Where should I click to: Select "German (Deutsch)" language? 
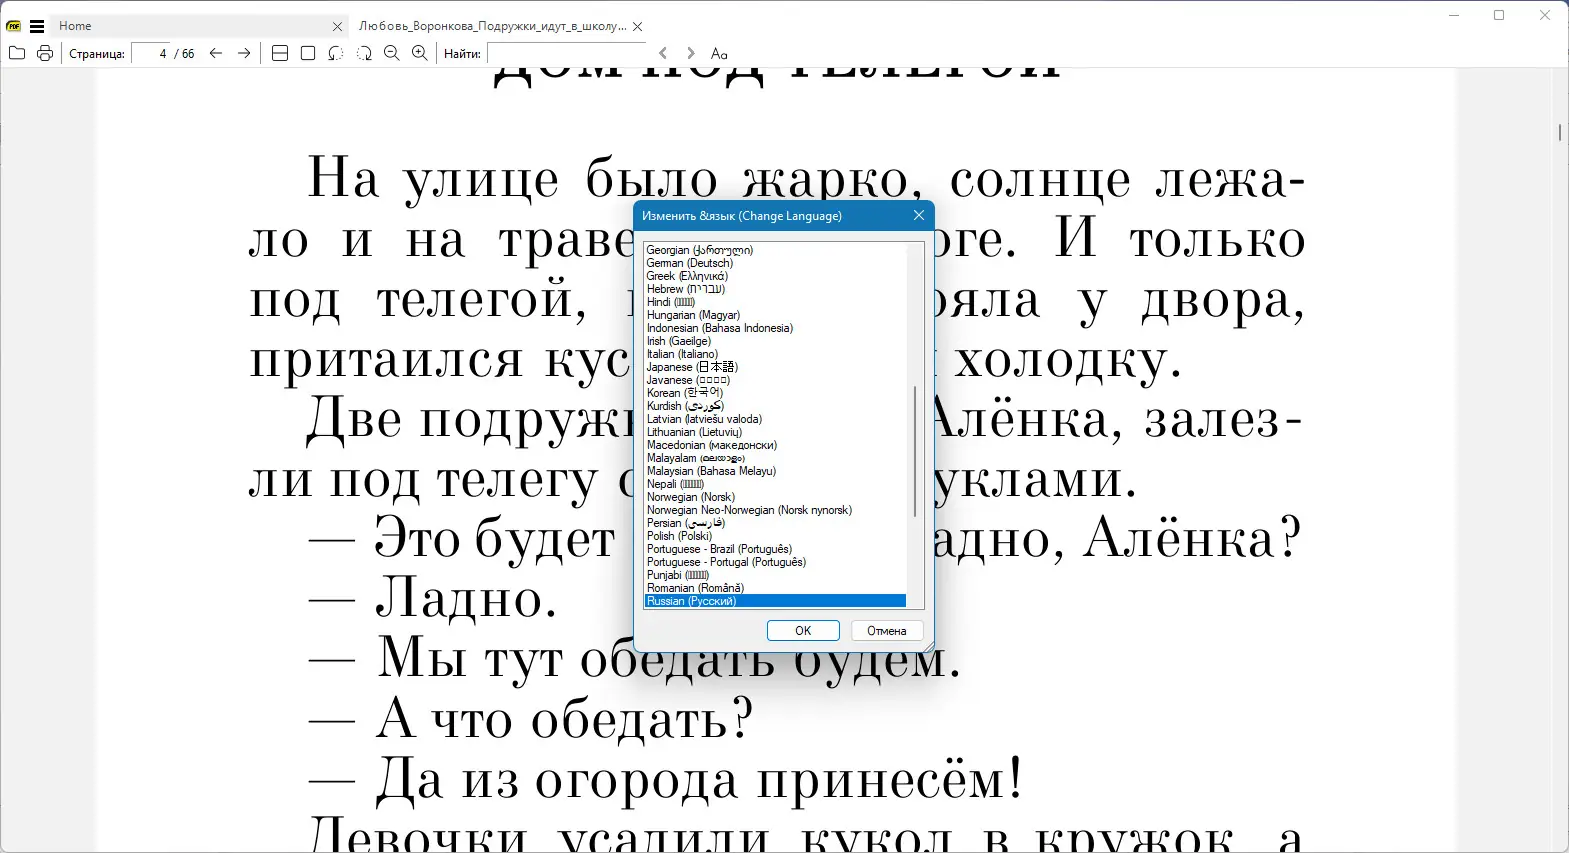(774, 263)
